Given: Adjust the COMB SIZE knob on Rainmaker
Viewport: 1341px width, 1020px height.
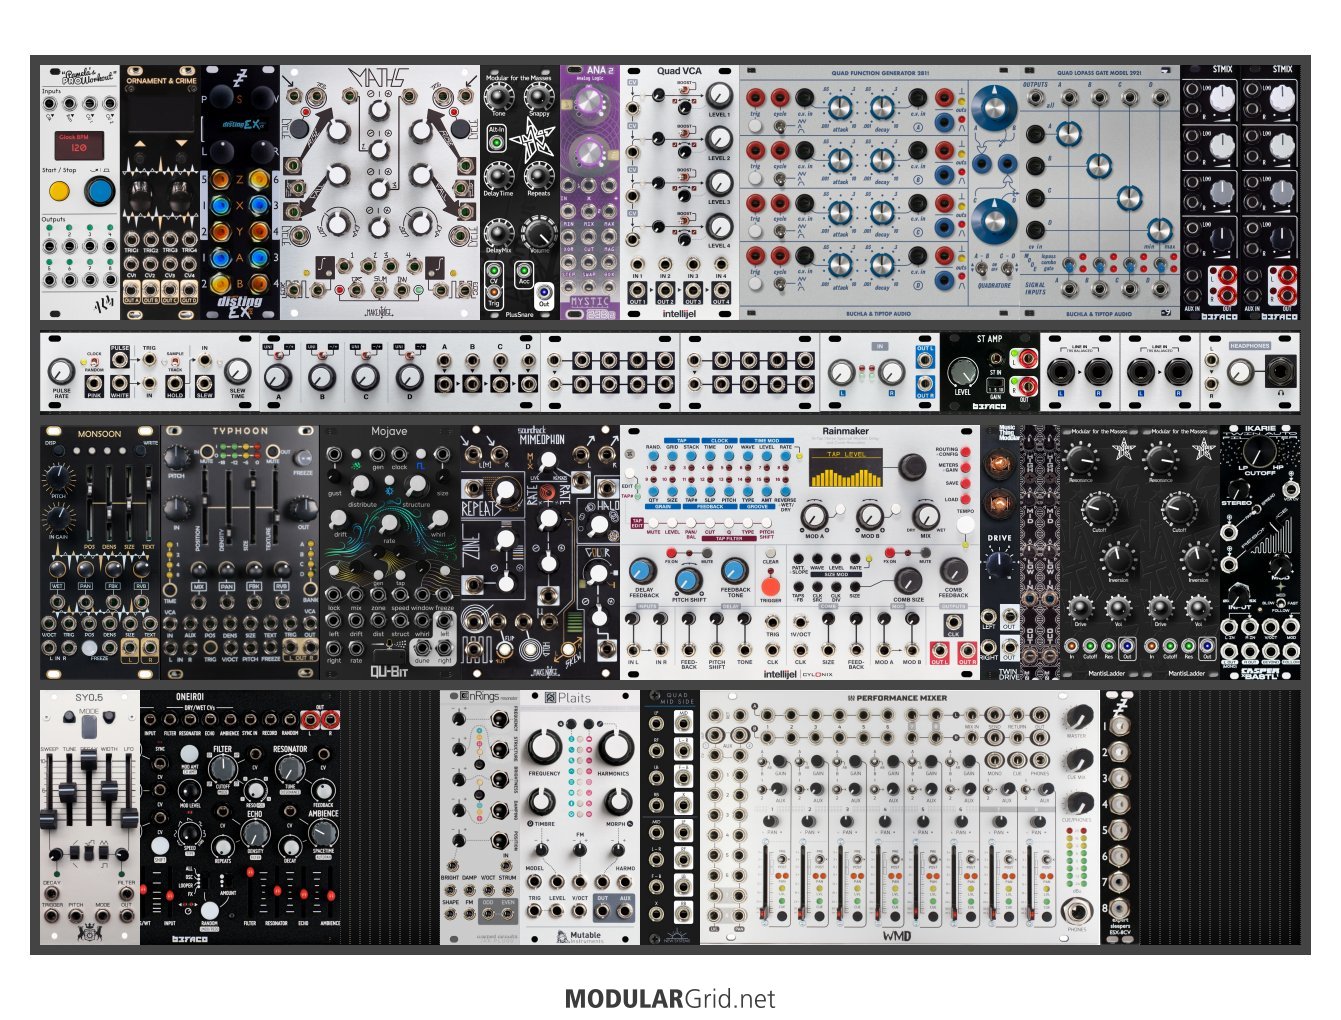Looking at the screenshot, I should (908, 581).
